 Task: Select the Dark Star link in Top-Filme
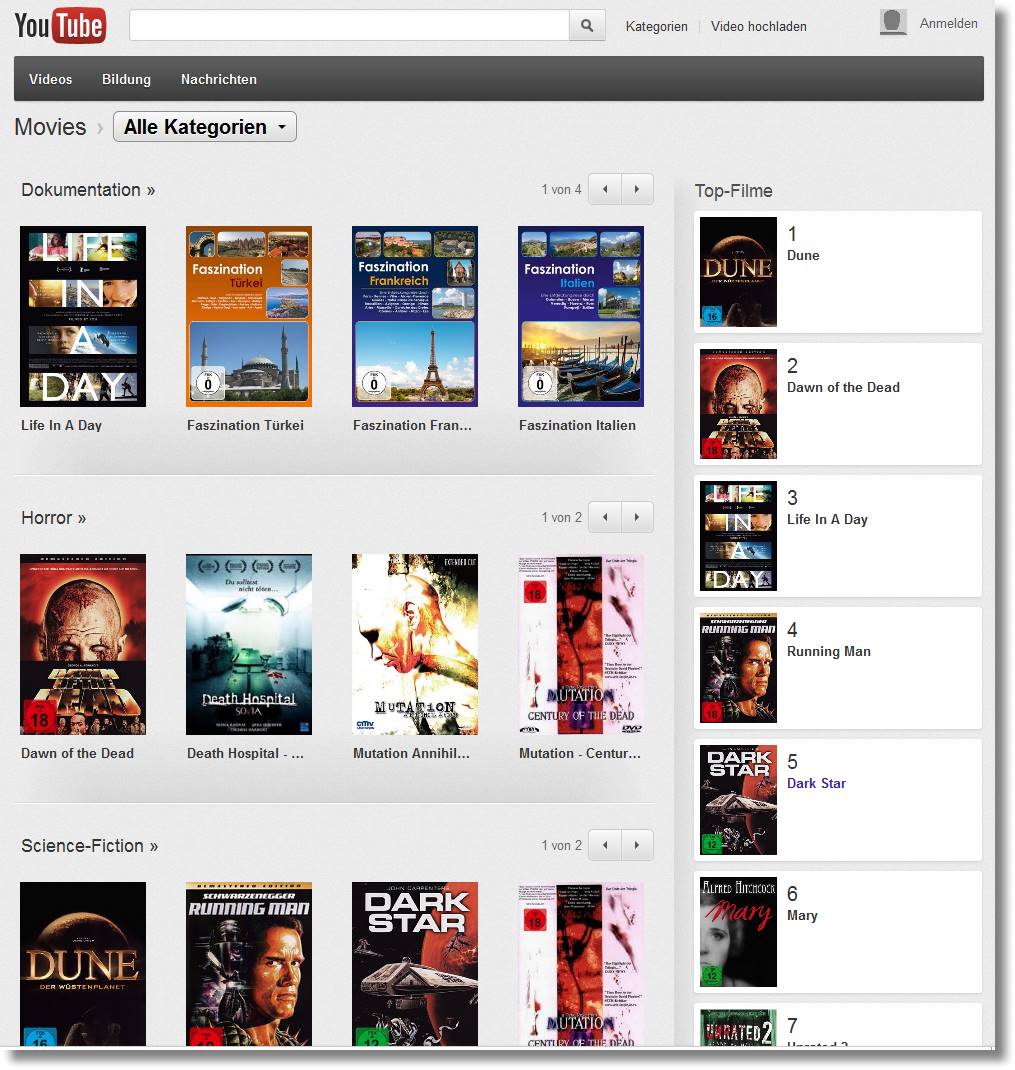click(x=816, y=783)
